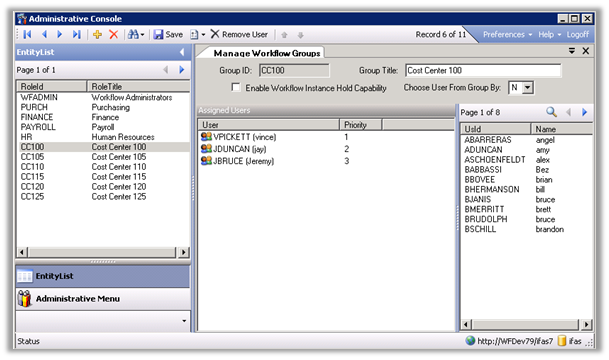This screenshot has width=609, height=360.
Task: Collapse the EntityList panel arrow
Action: (x=182, y=52)
